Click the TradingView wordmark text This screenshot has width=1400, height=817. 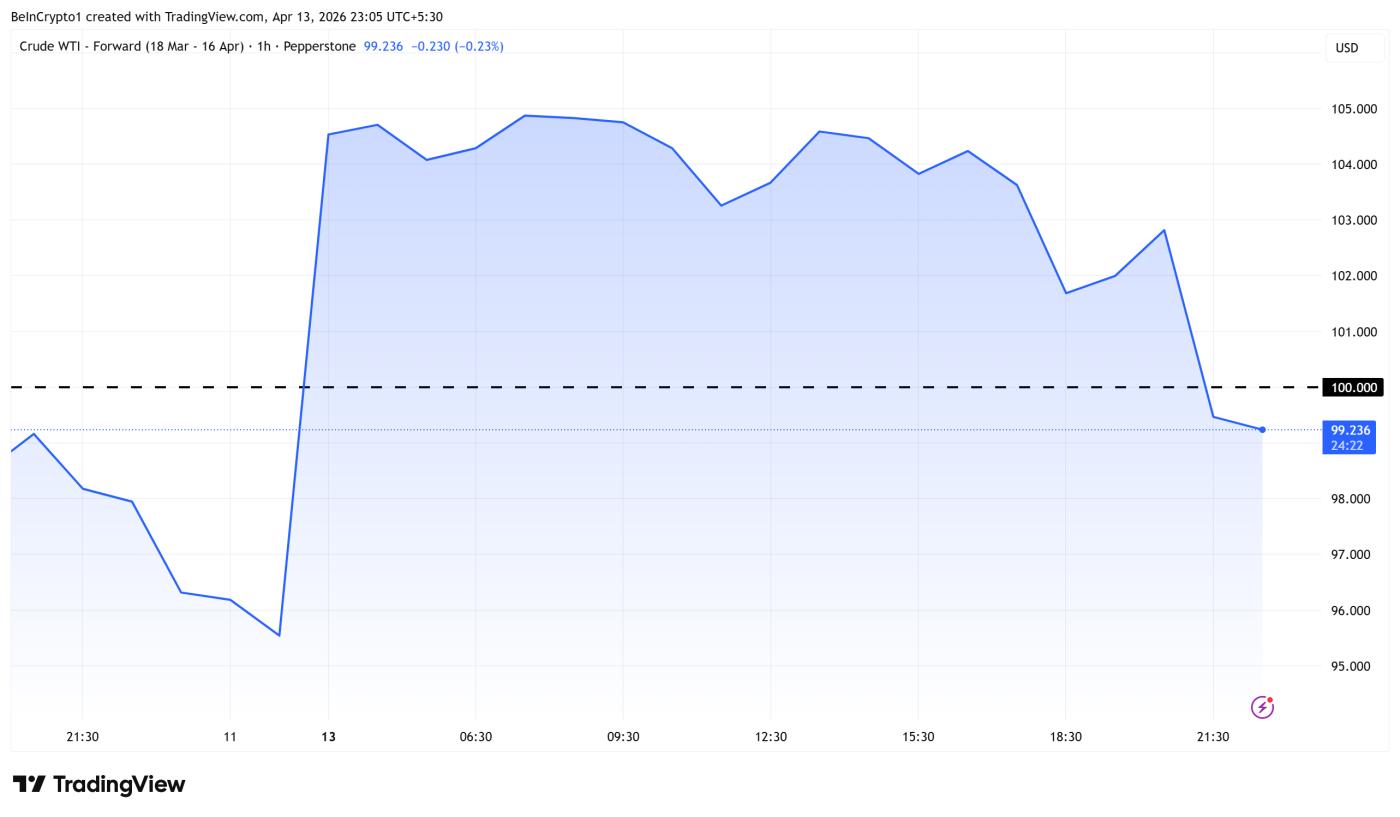pos(119,784)
